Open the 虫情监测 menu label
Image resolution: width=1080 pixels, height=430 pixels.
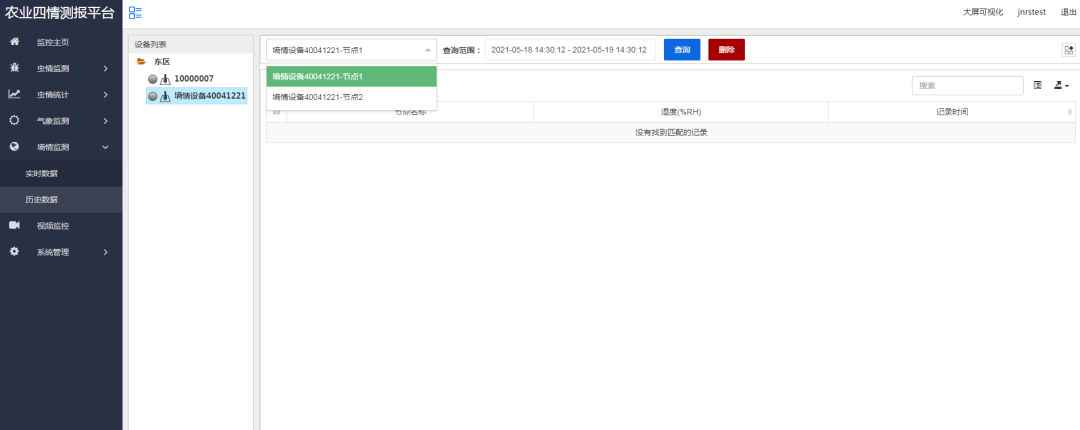53,68
